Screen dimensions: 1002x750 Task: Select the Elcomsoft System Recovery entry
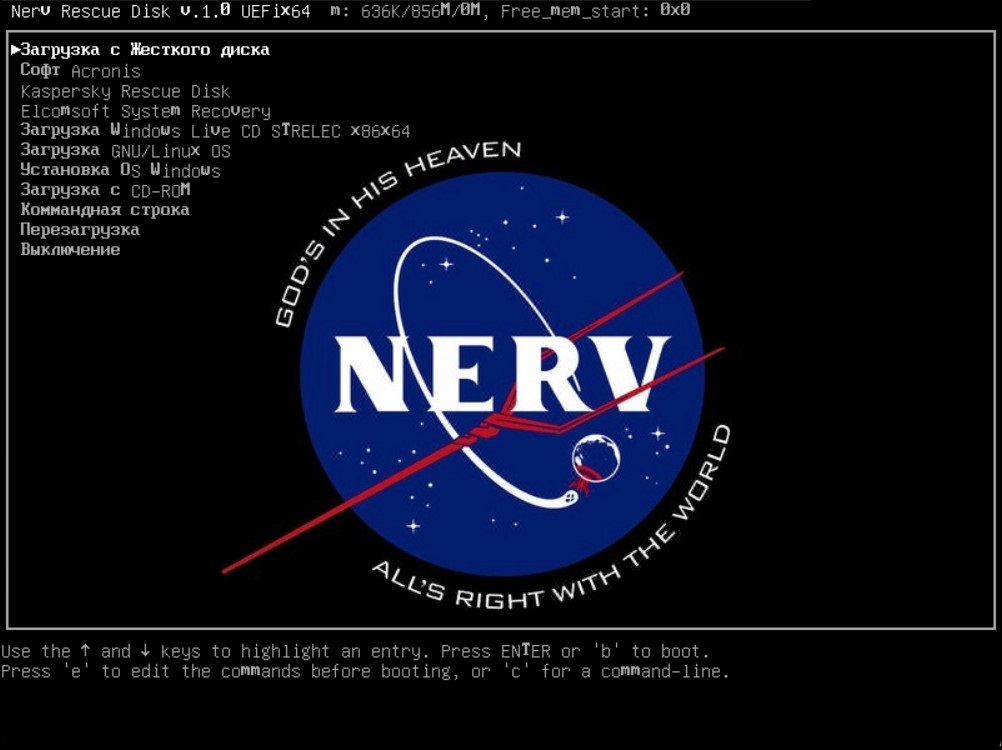click(x=146, y=111)
